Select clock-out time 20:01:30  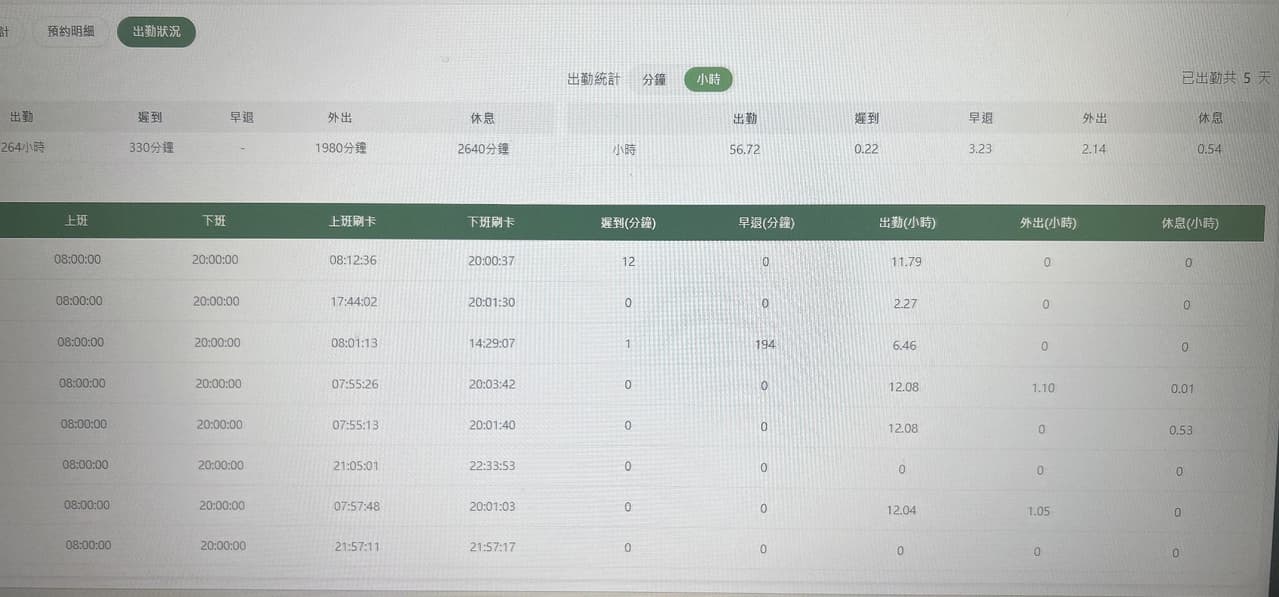491,302
